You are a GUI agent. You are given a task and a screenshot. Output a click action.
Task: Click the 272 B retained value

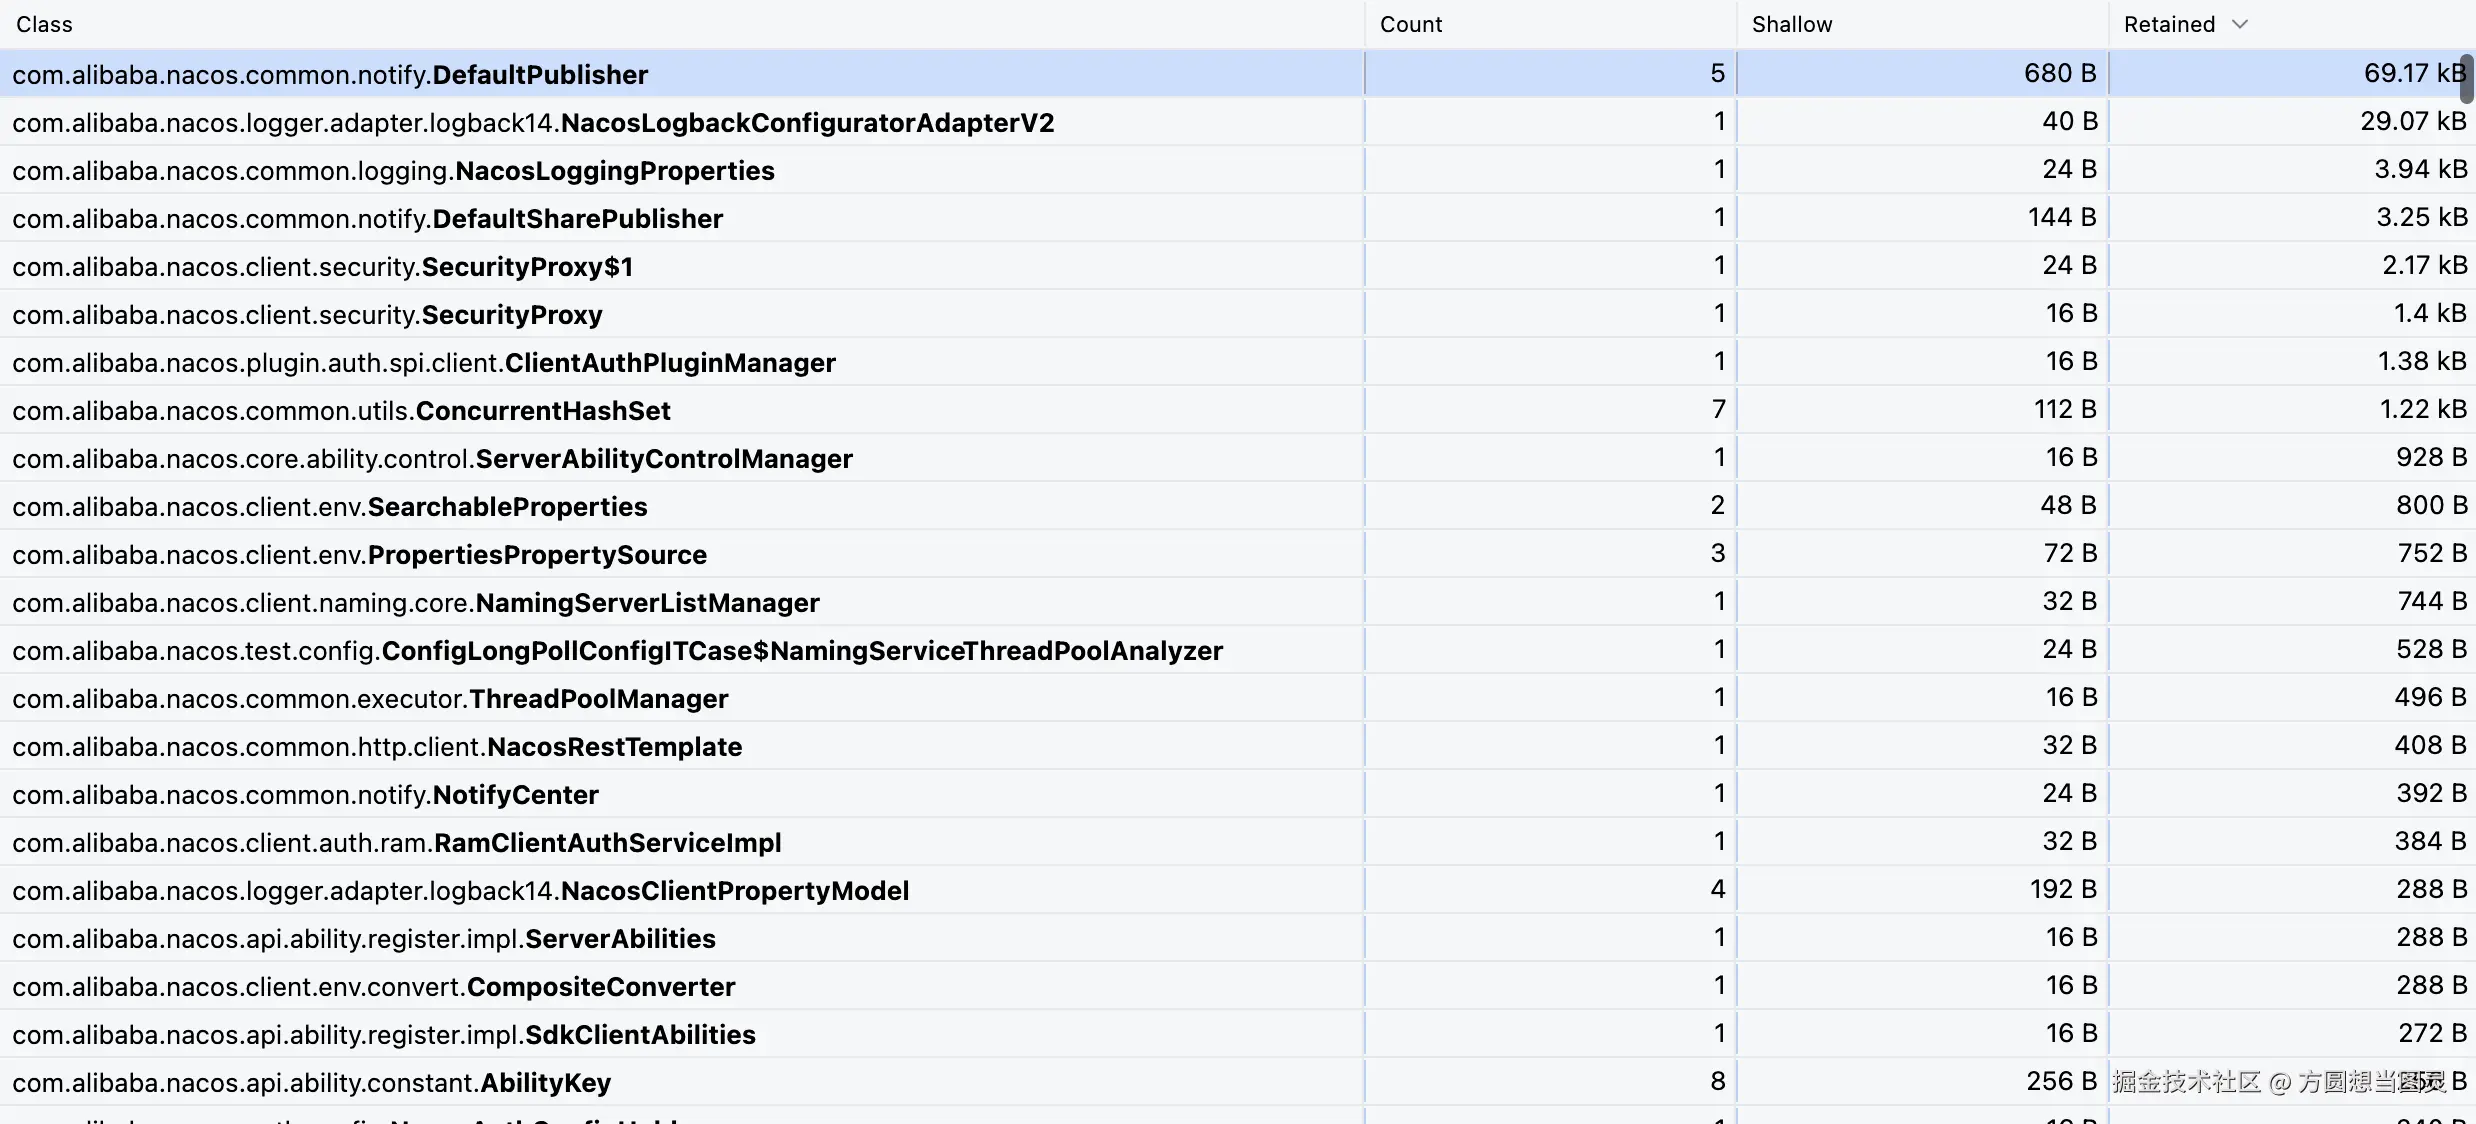(x=2432, y=1033)
